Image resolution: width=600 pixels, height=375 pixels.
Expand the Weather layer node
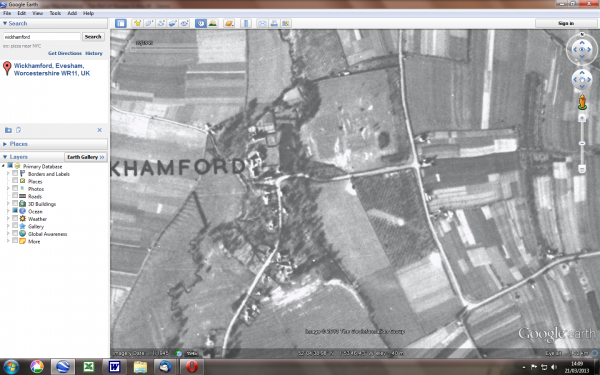[8, 218]
